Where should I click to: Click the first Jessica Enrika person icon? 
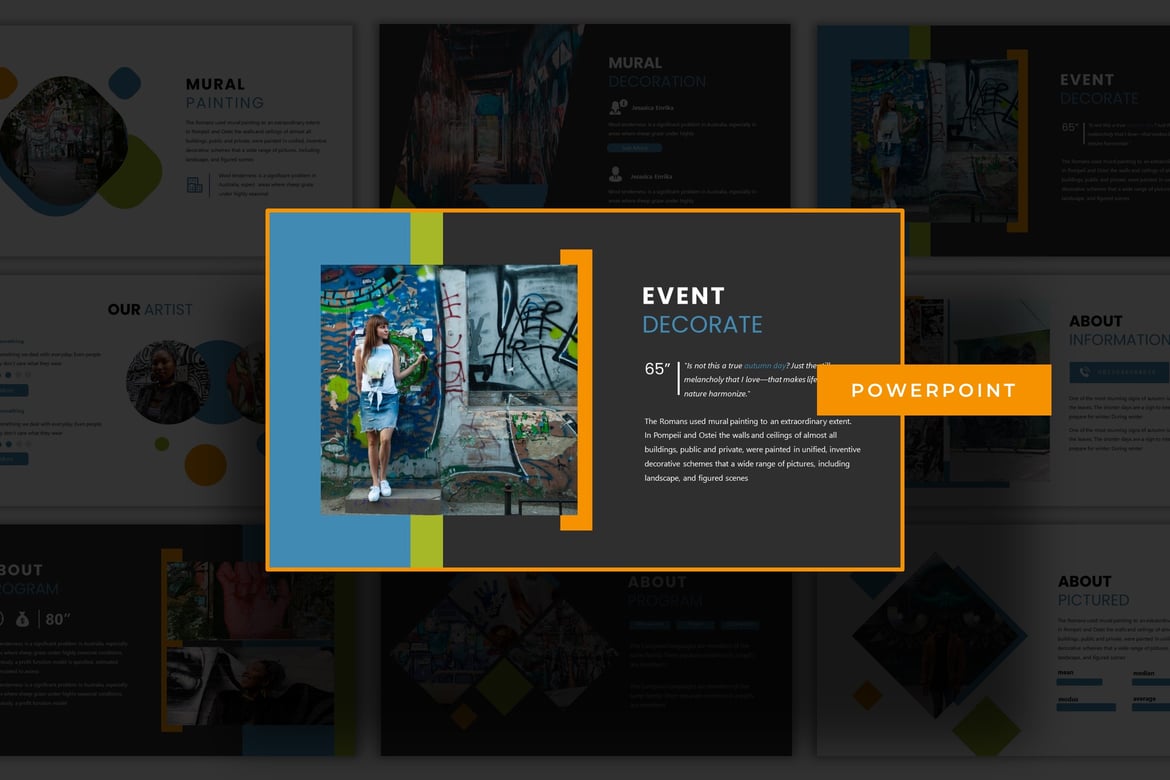(618, 107)
